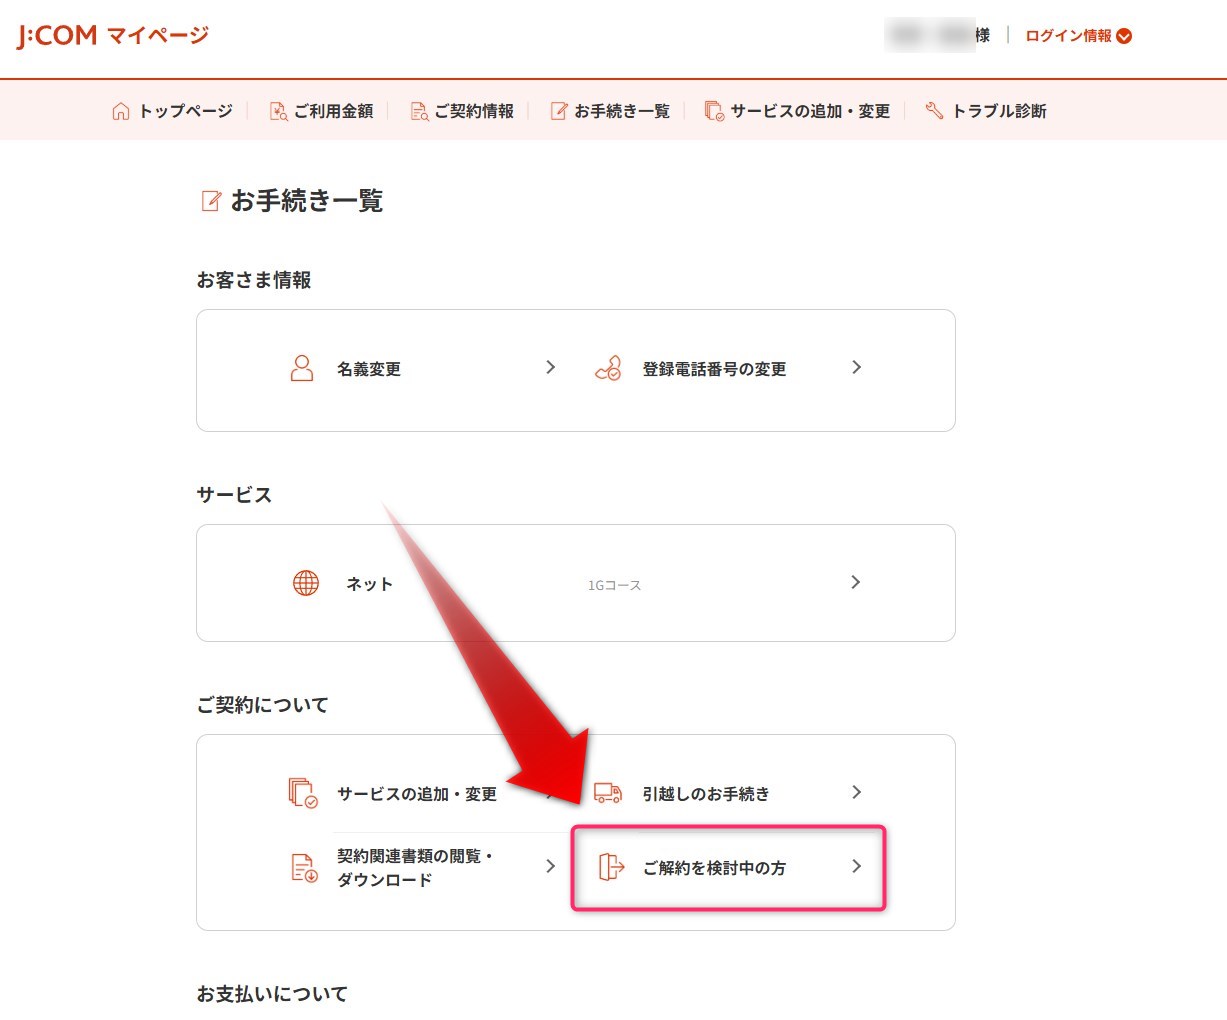The width and height of the screenshot is (1227, 1020).
Task: Open ご利用金額 navigation item
Action: (321, 111)
